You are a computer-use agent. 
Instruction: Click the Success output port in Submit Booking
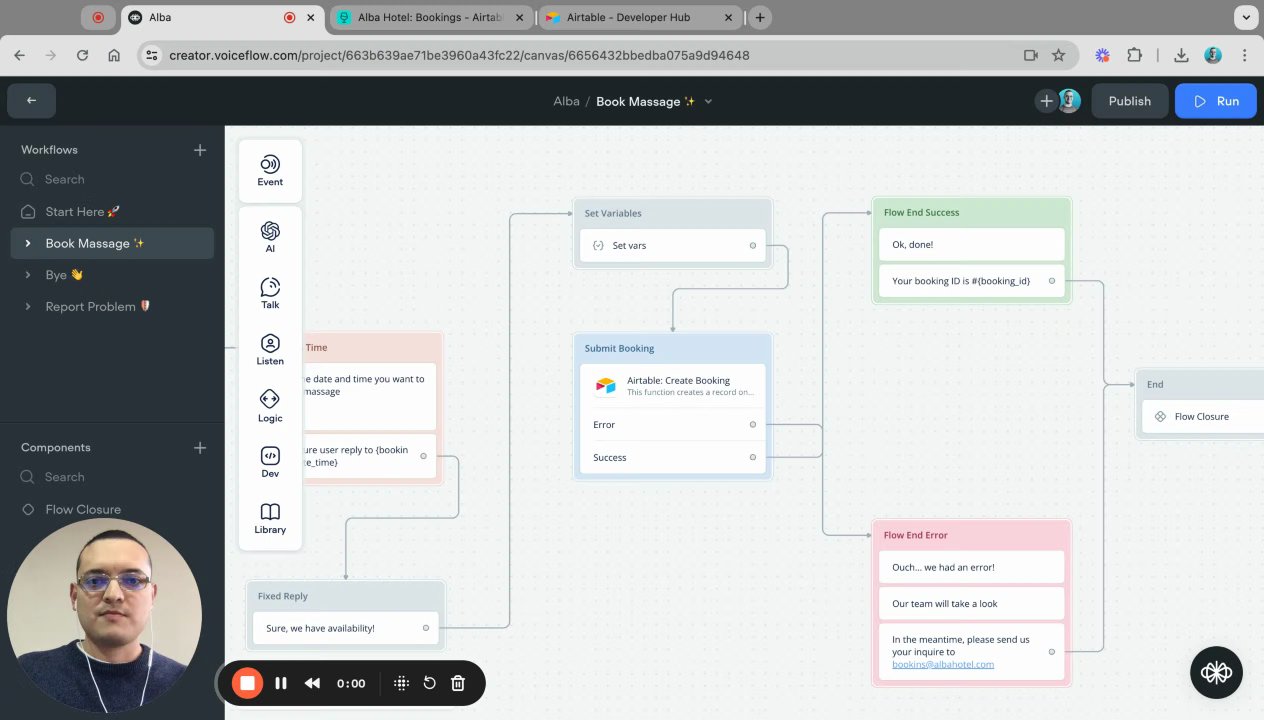click(x=752, y=457)
